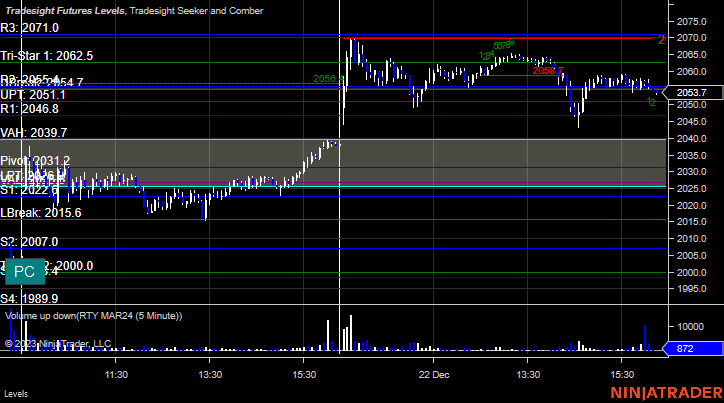Click the 2075.0 price axis label
The image size is (724, 403).
click(x=692, y=22)
